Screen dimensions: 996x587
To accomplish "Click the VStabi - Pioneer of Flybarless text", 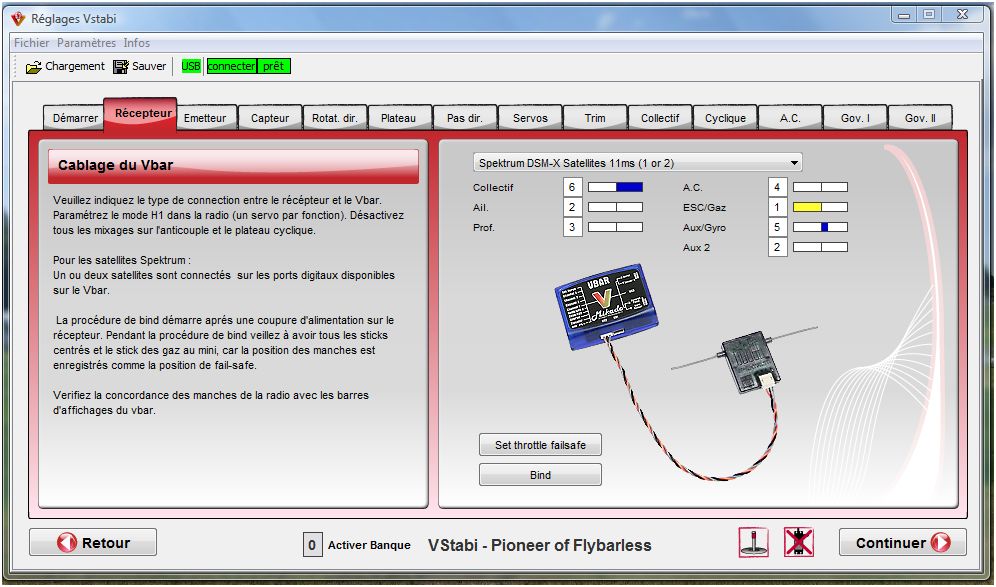I will (x=539, y=545).
